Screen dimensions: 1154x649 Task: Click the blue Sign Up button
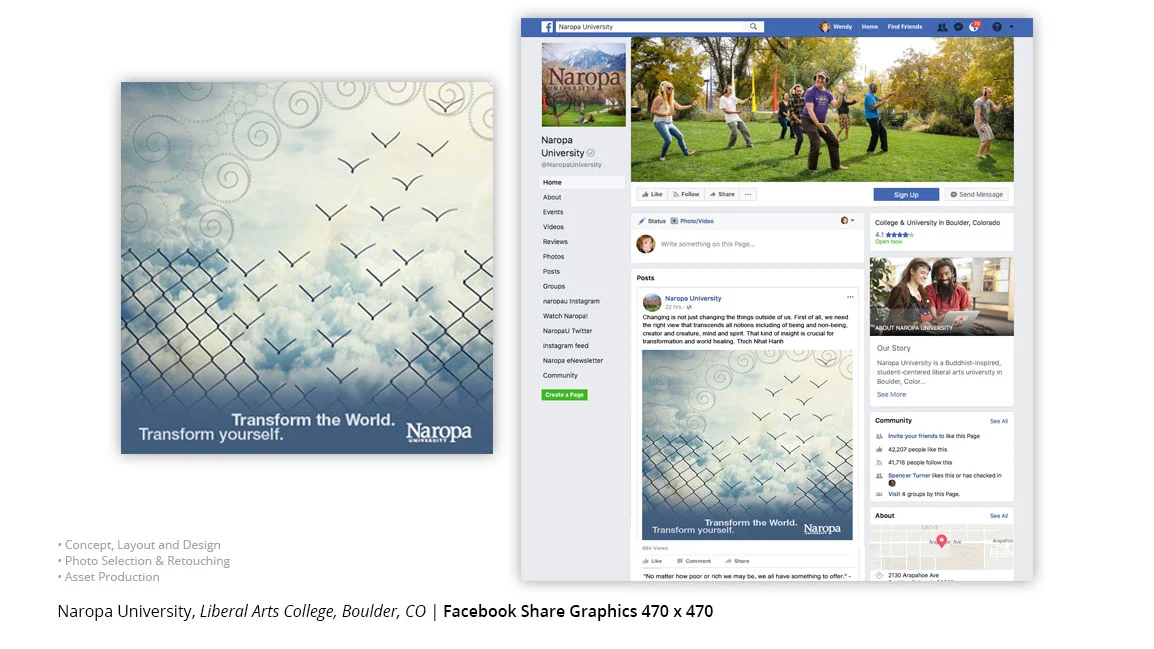906,195
